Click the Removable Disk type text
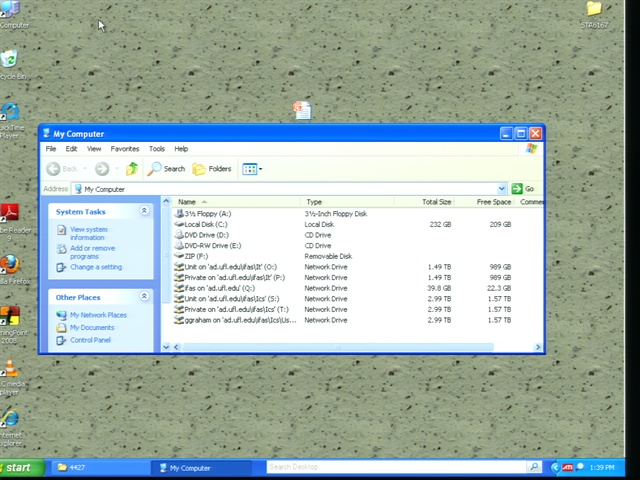640x480 pixels. coord(328,256)
